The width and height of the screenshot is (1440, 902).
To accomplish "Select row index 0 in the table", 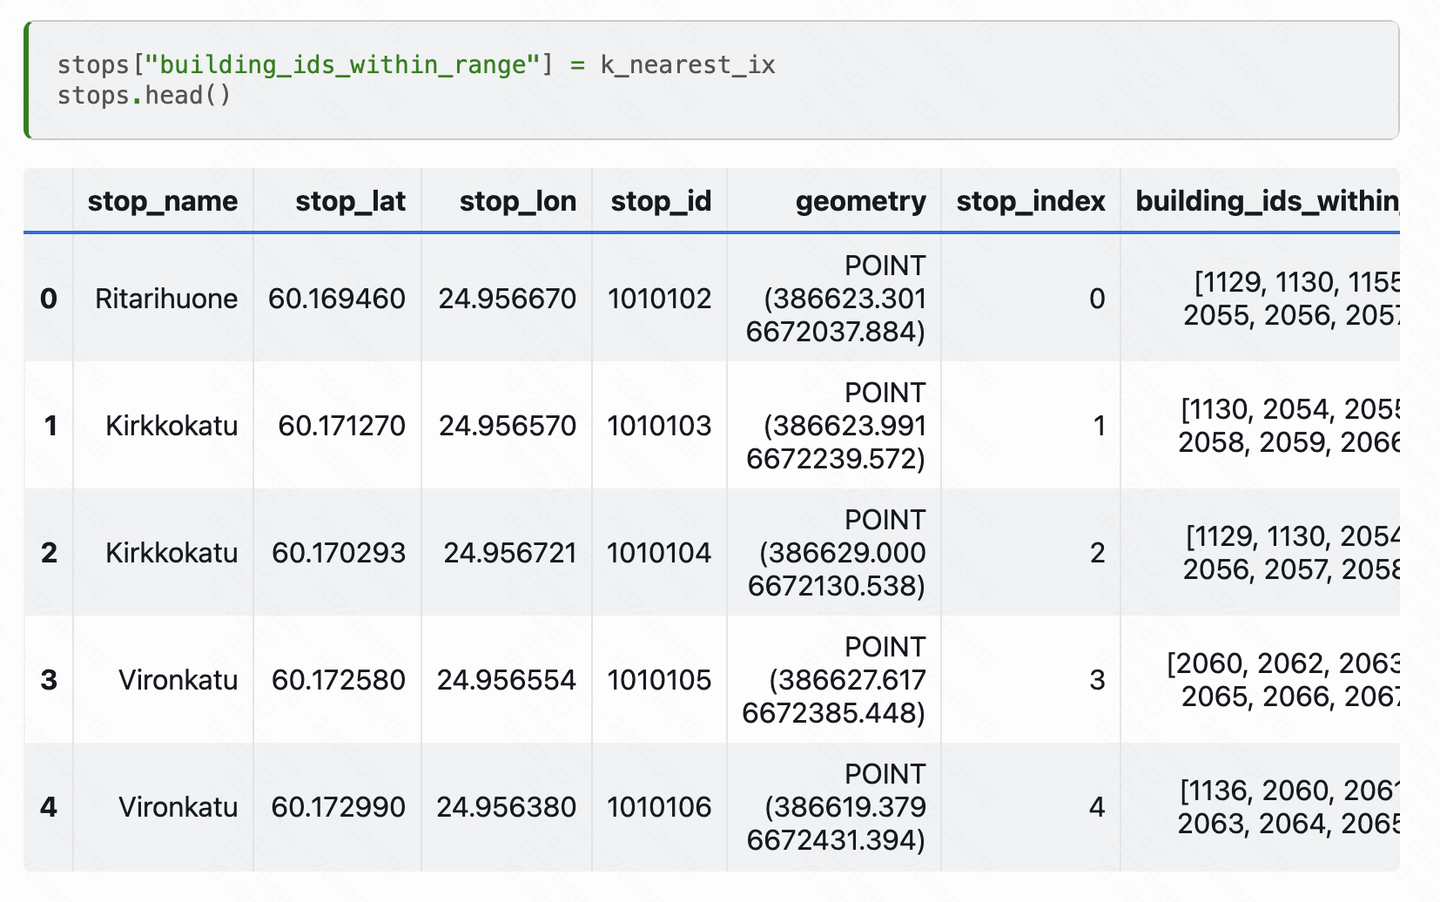I will (49, 298).
